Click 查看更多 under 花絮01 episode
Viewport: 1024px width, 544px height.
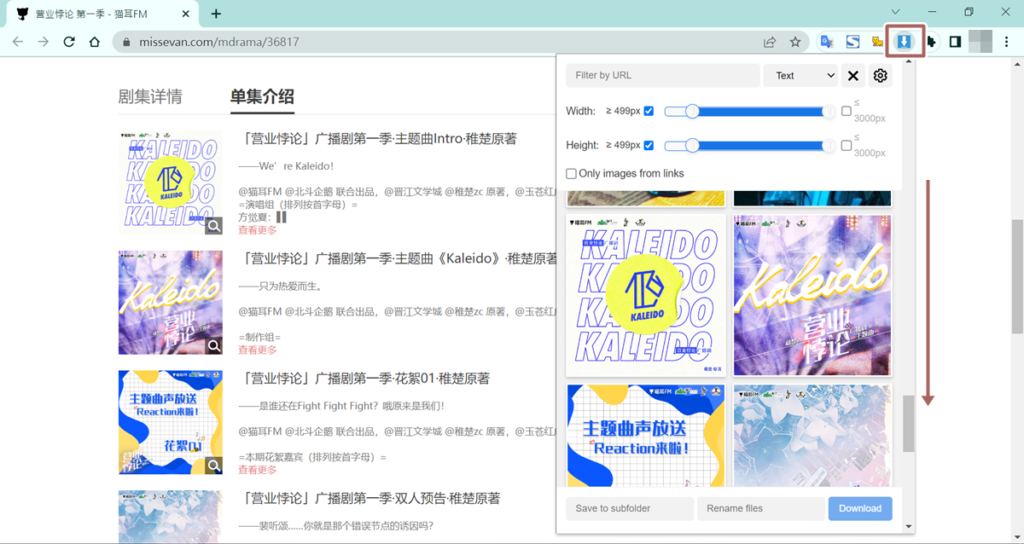[x=257, y=470]
